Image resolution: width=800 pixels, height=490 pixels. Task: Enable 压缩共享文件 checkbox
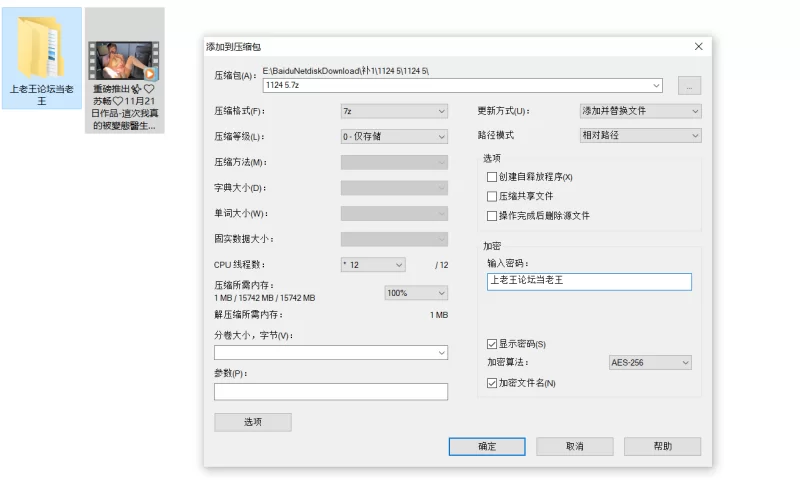tap(492, 197)
